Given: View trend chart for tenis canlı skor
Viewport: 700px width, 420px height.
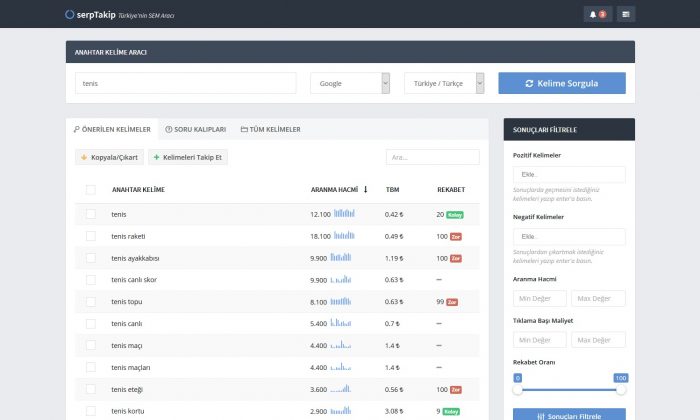Looking at the screenshot, I should coord(341,279).
